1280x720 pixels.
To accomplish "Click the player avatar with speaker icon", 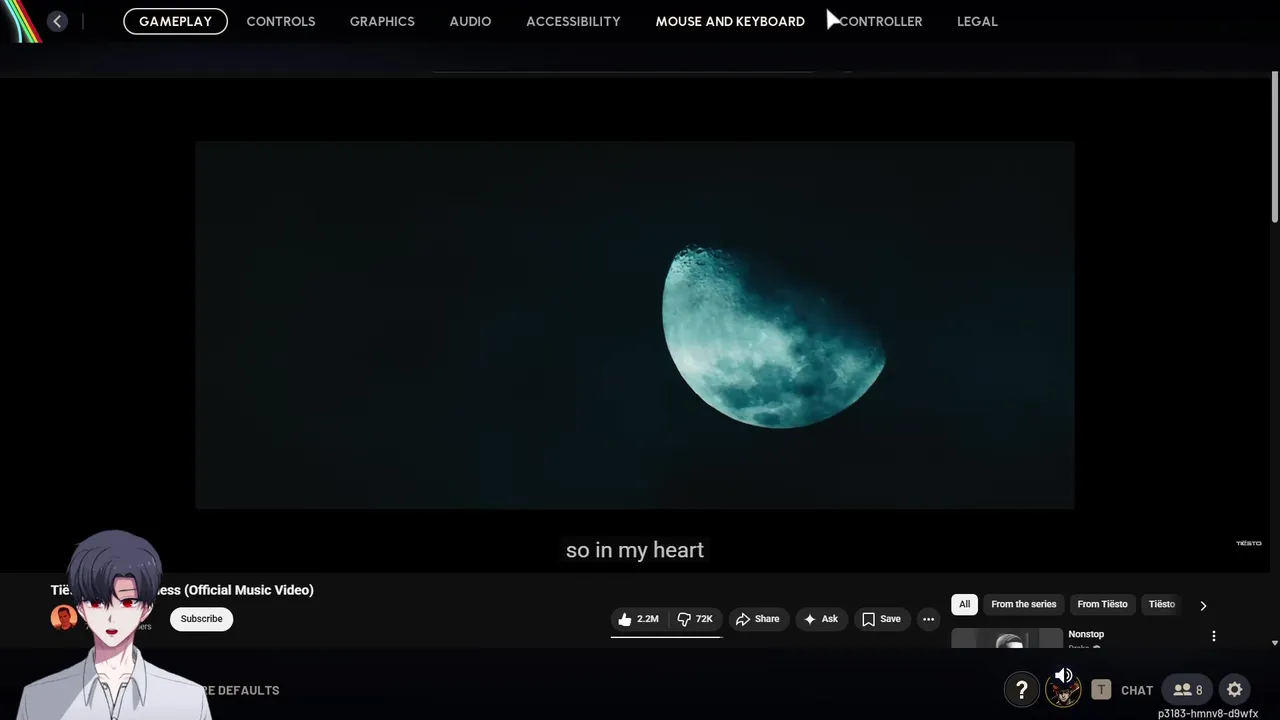I will click(1063, 689).
